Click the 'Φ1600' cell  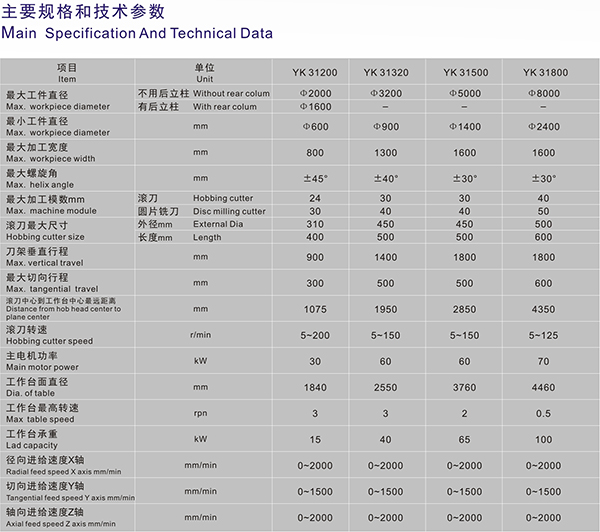315,107
